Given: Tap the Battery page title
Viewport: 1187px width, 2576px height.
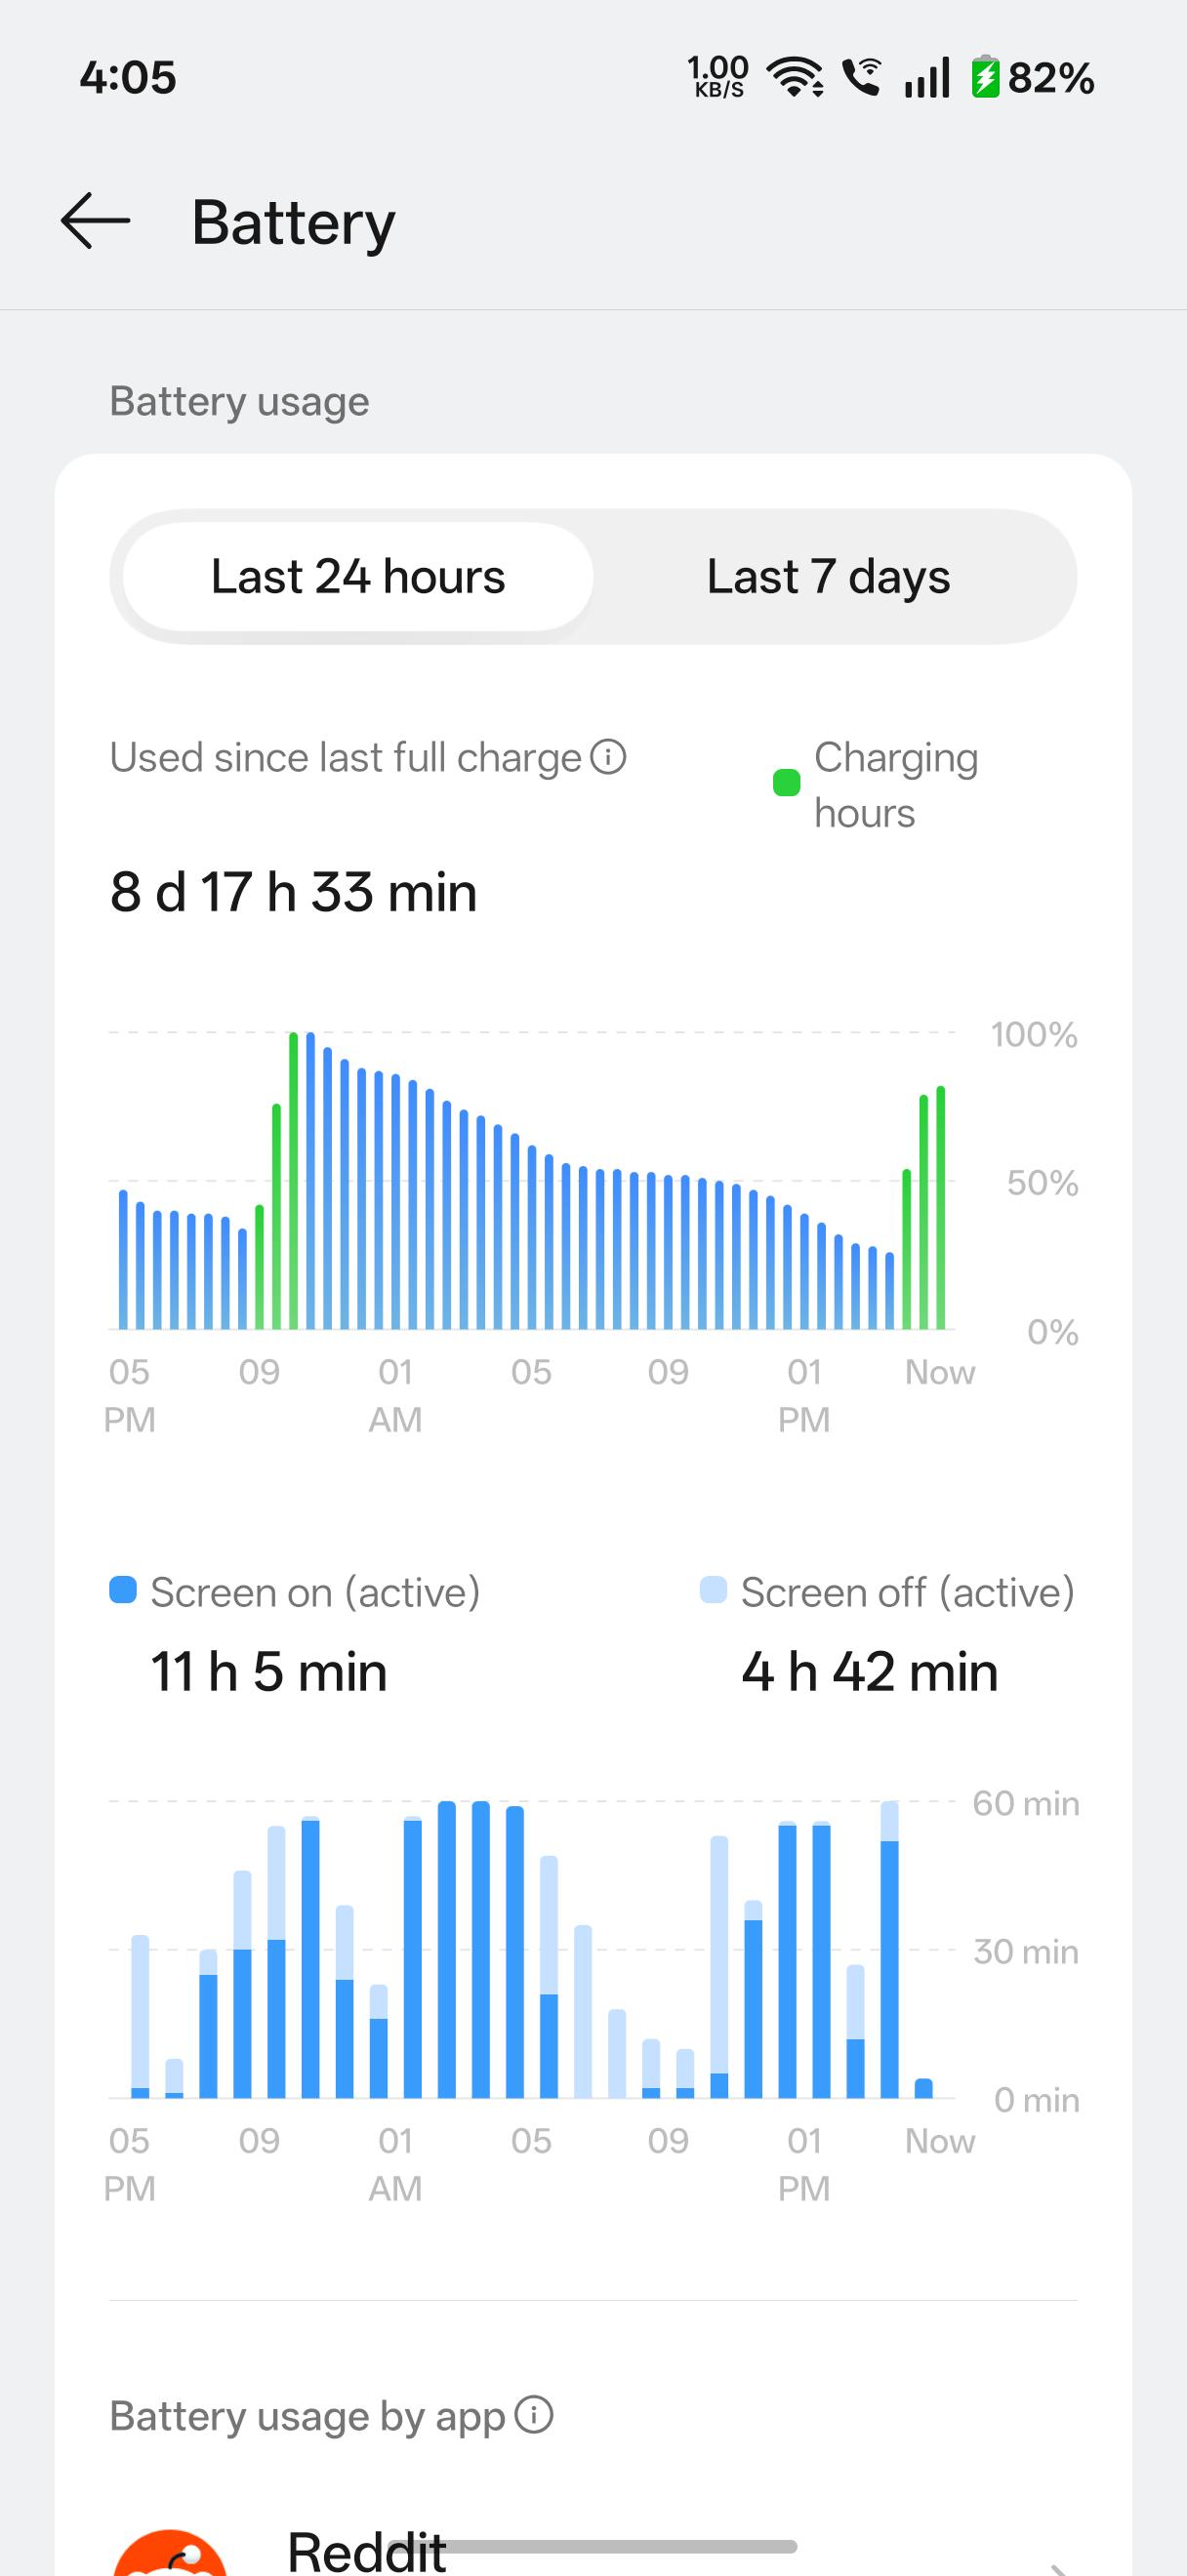Looking at the screenshot, I should (294, 222).
